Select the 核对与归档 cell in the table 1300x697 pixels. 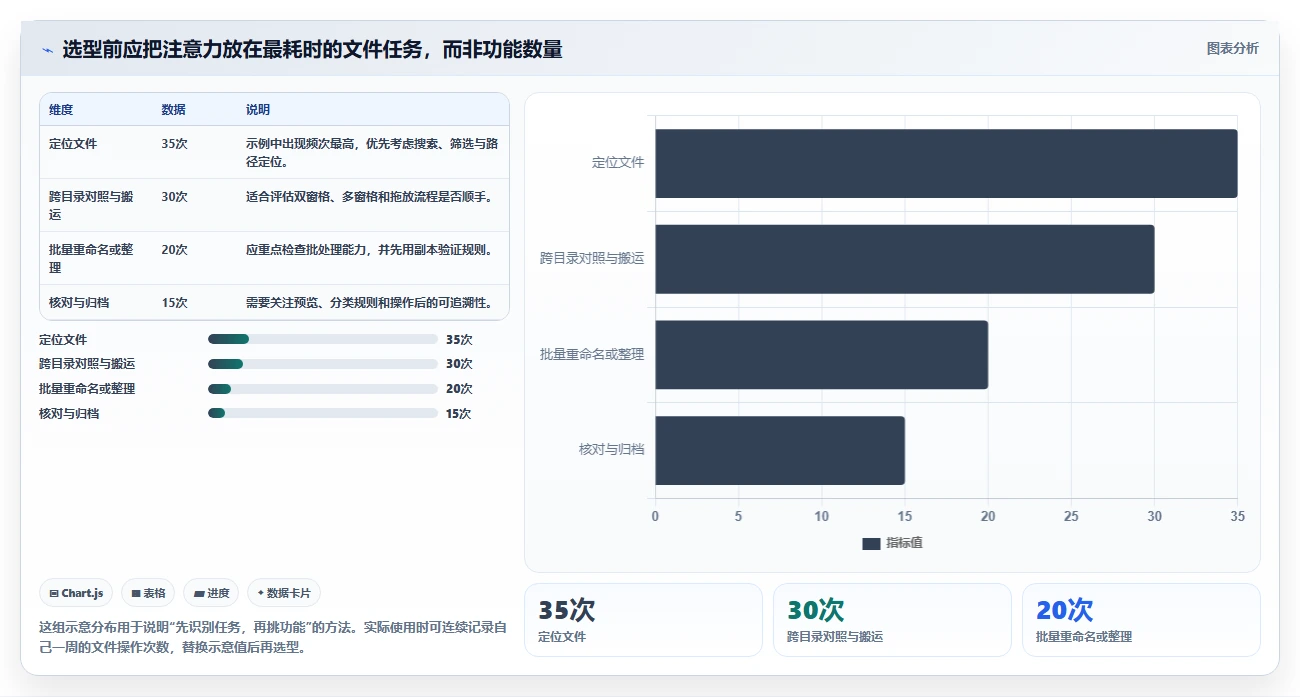pos(79,302)
